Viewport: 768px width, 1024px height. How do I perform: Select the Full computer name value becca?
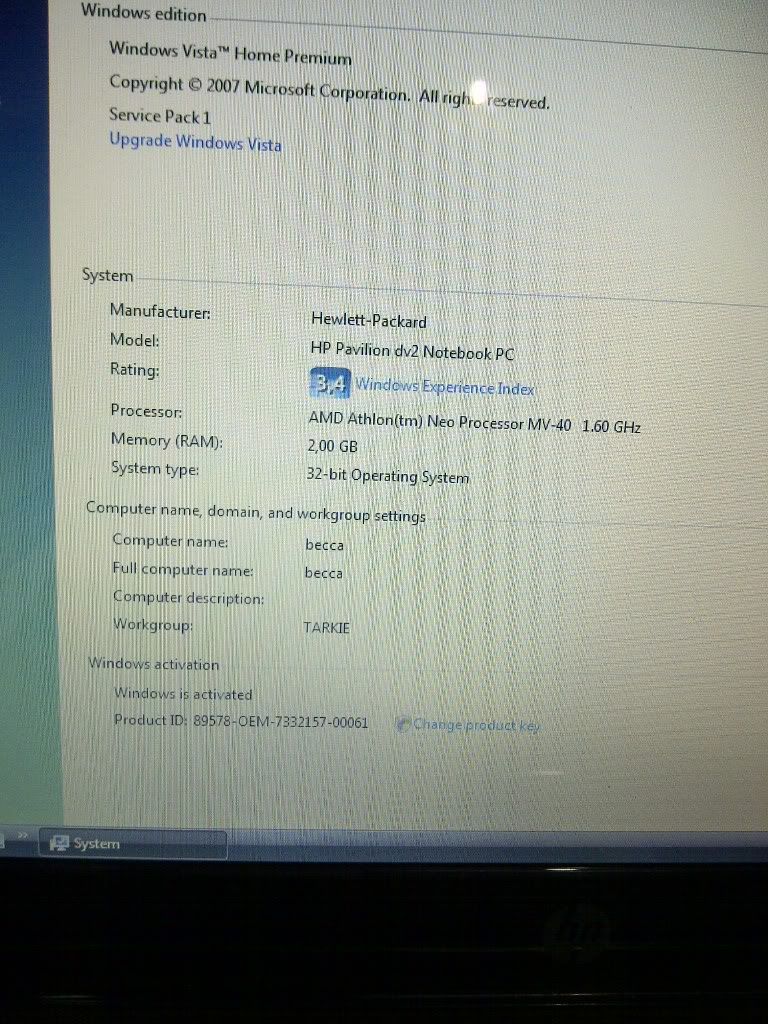coord(324,573)
